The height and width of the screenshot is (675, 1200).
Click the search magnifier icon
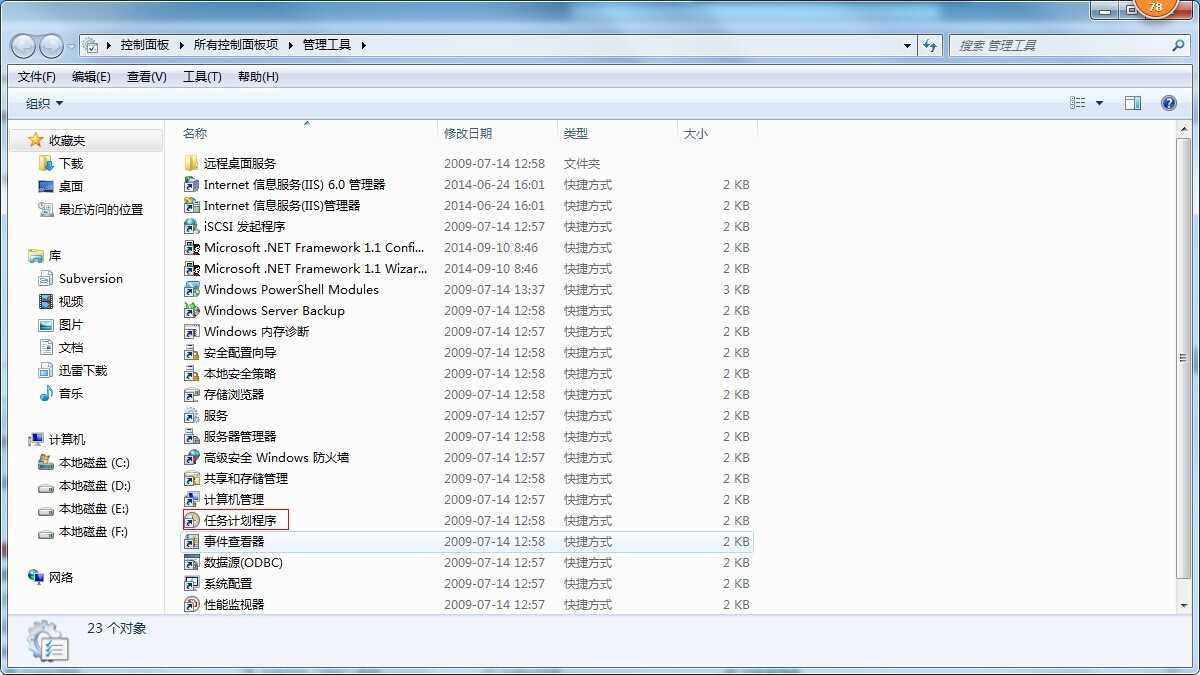coord(1178,45)
